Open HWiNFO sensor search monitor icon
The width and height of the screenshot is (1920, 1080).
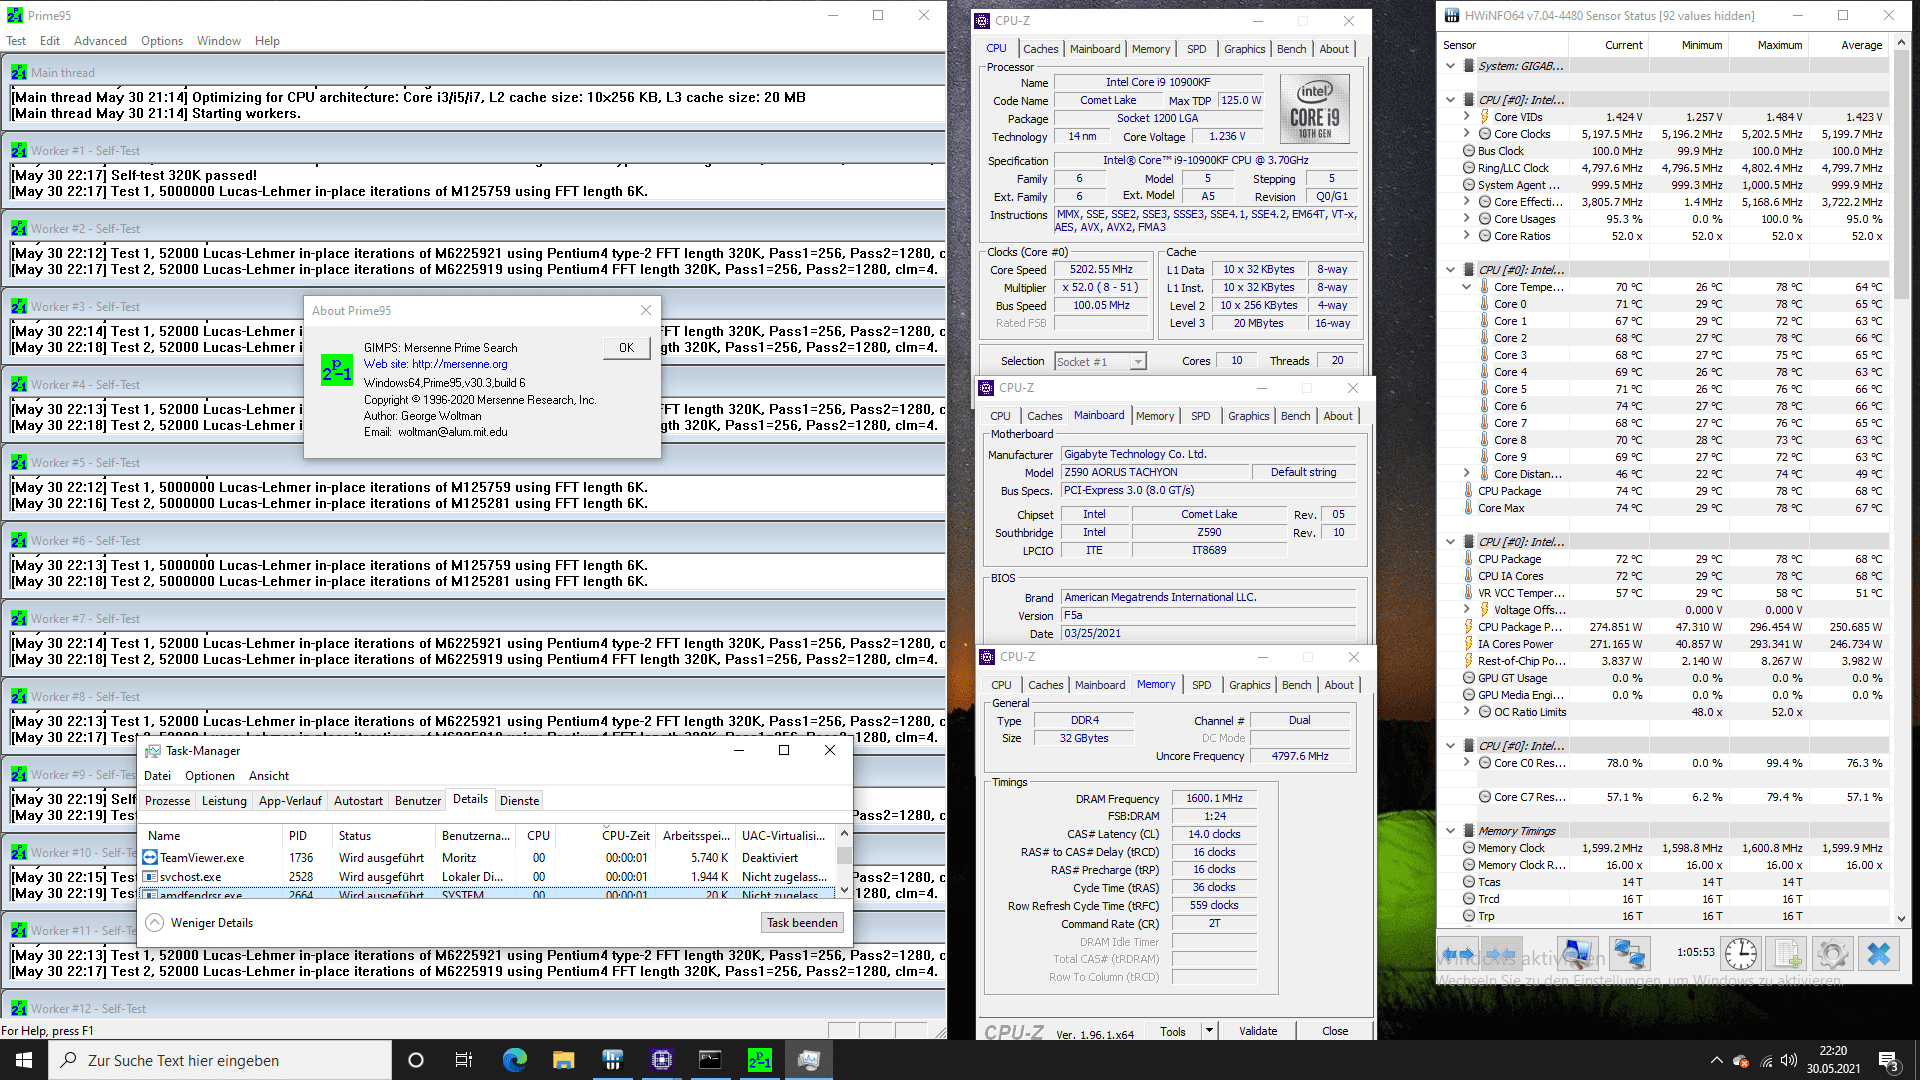1577,954
